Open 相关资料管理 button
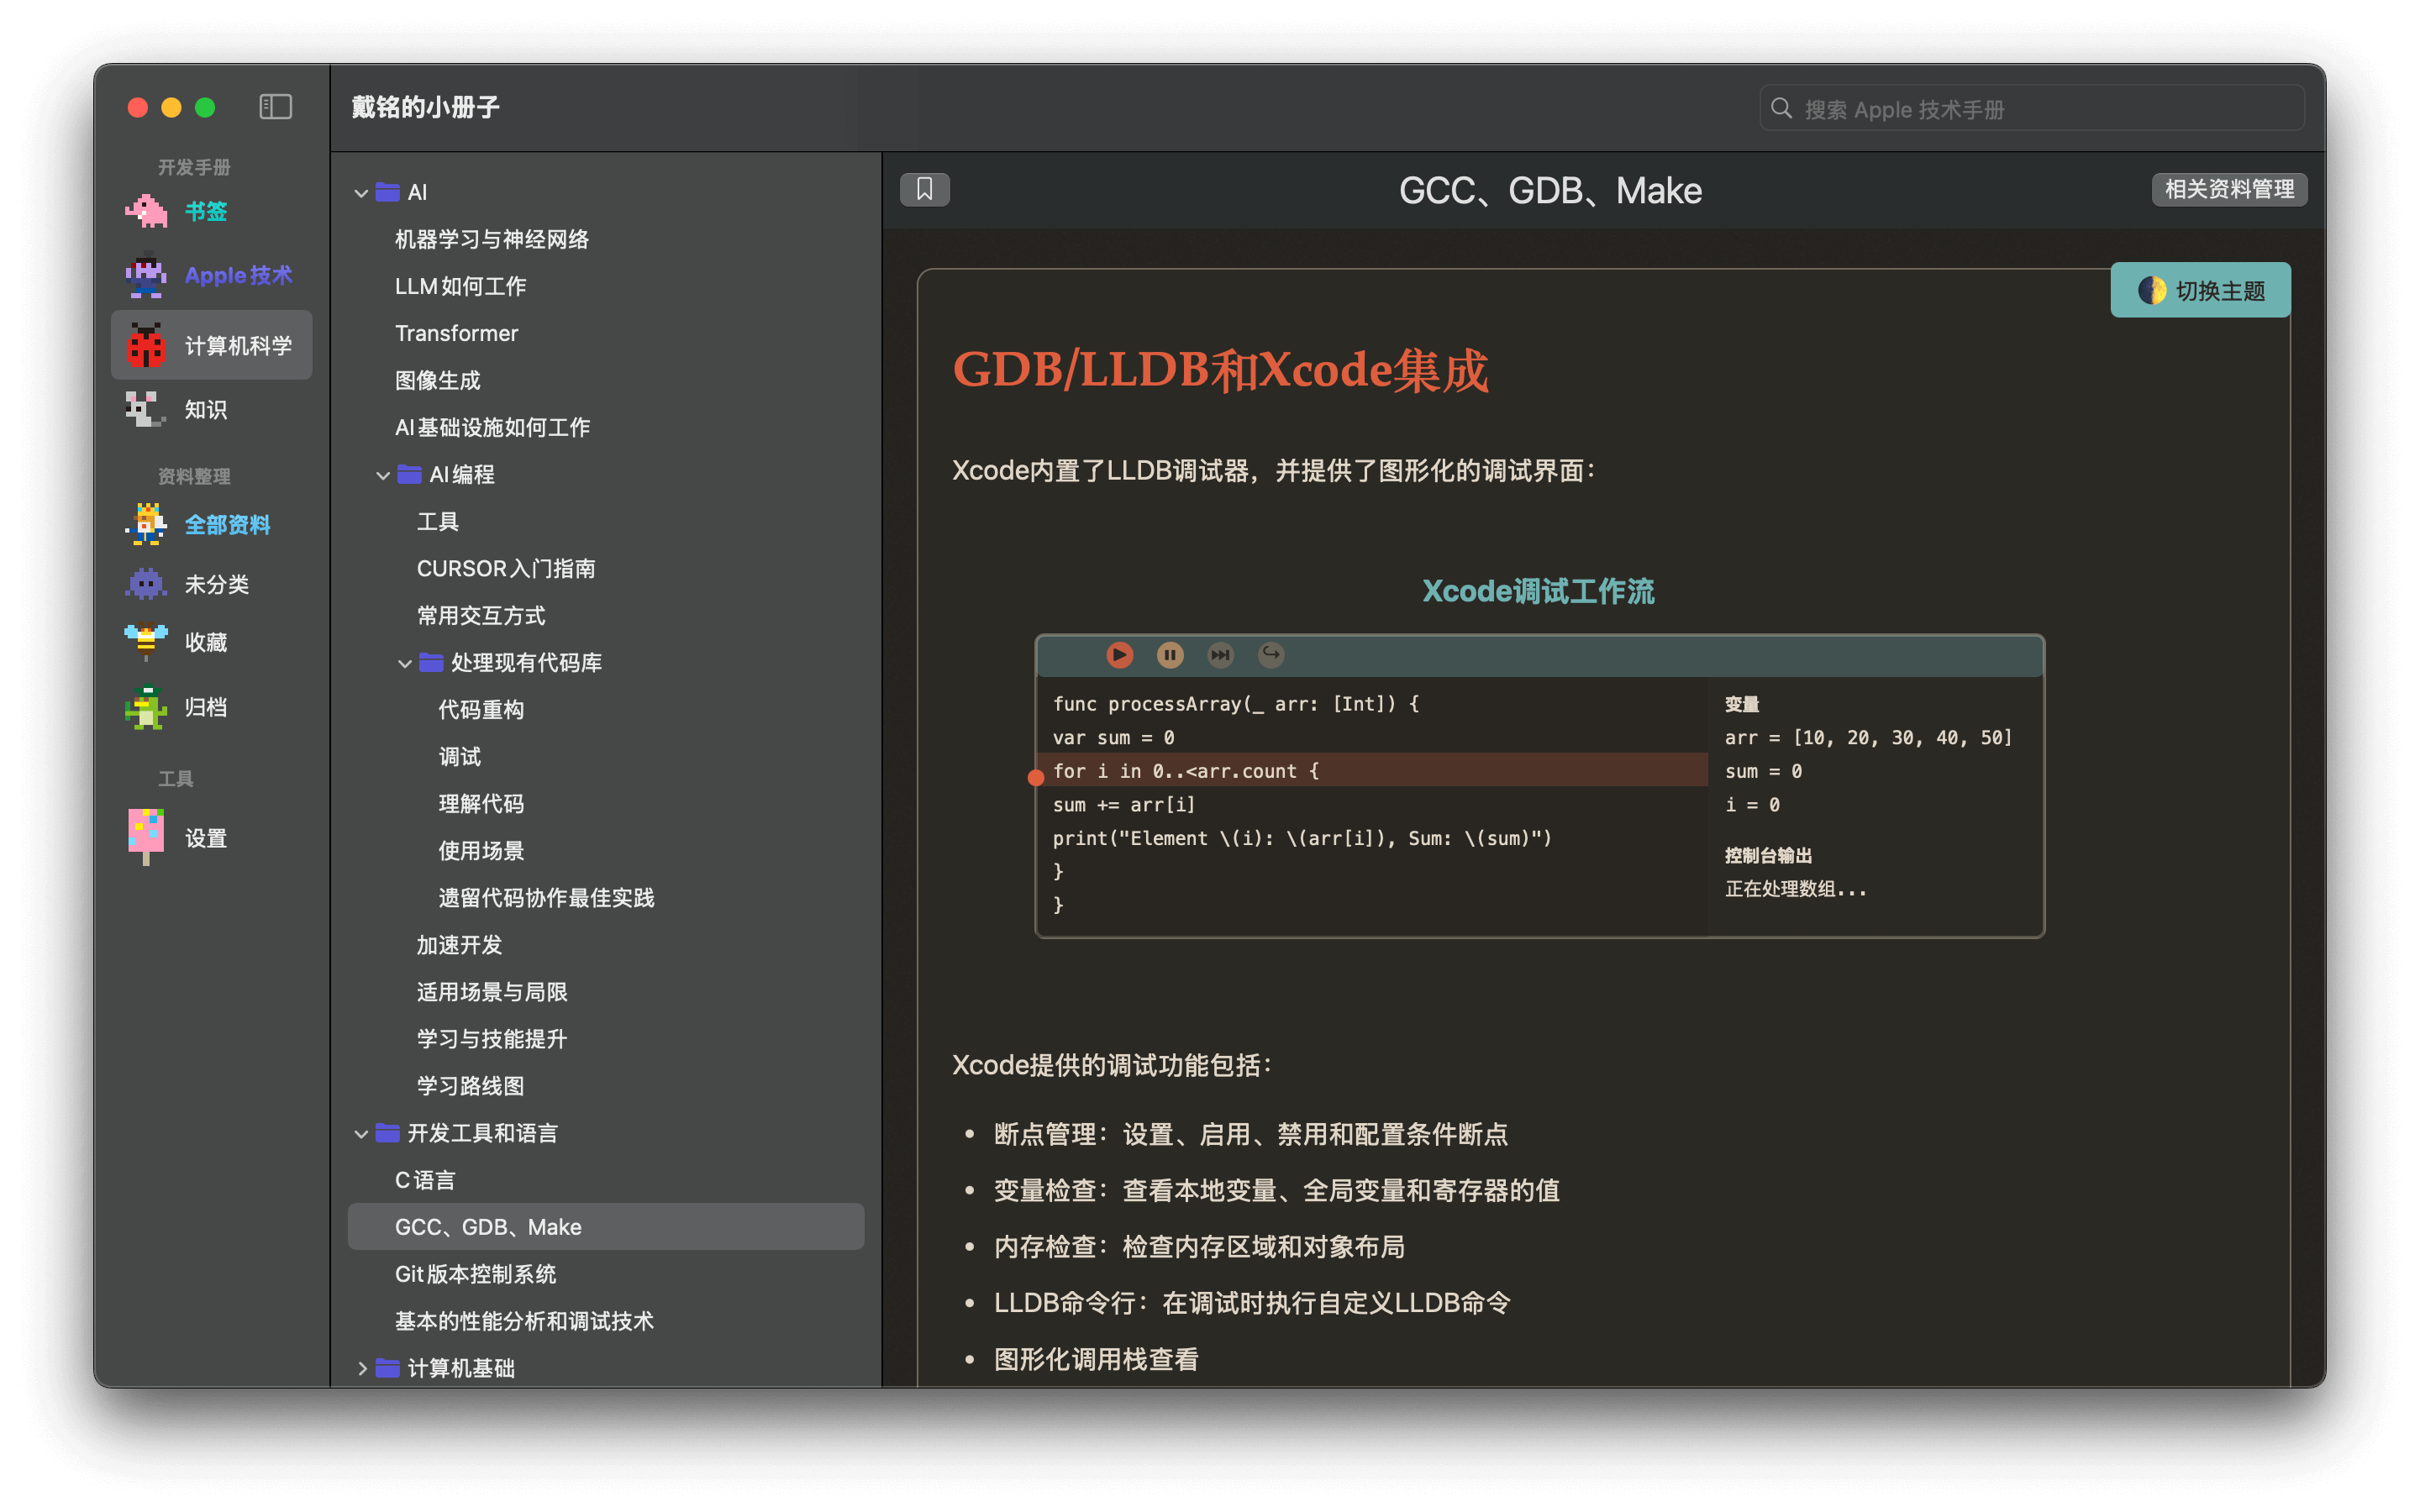 pyautogui.click(x=2229, y=189)
